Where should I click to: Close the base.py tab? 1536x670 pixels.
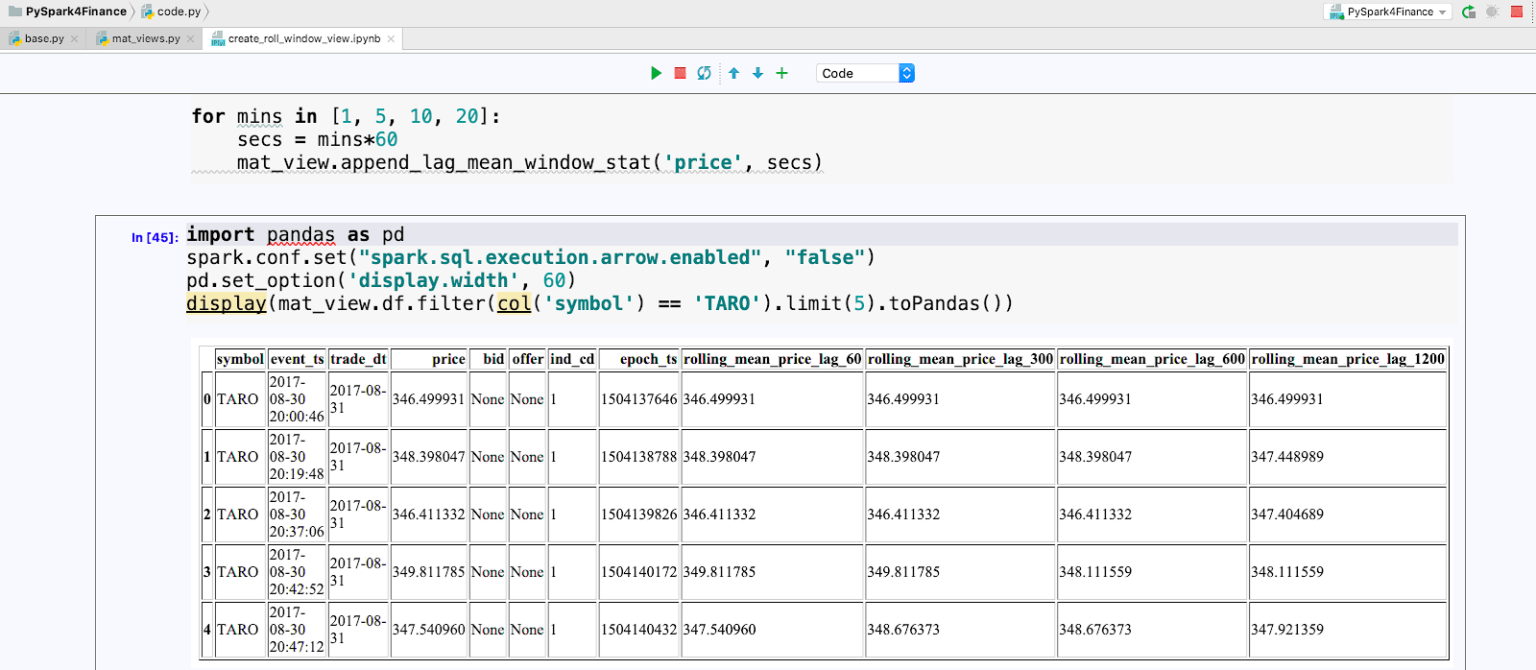75,39
